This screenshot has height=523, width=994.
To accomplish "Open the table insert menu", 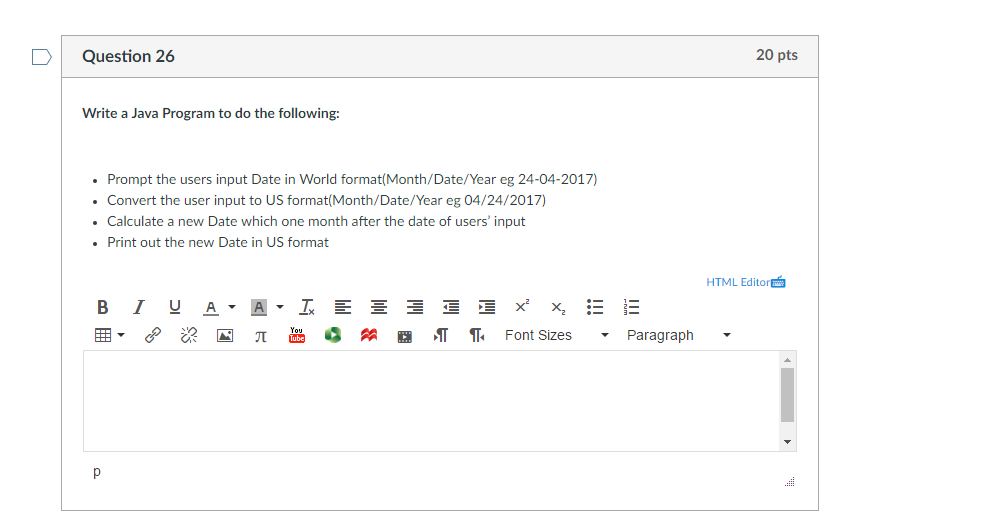I will (x=109, y=335).
